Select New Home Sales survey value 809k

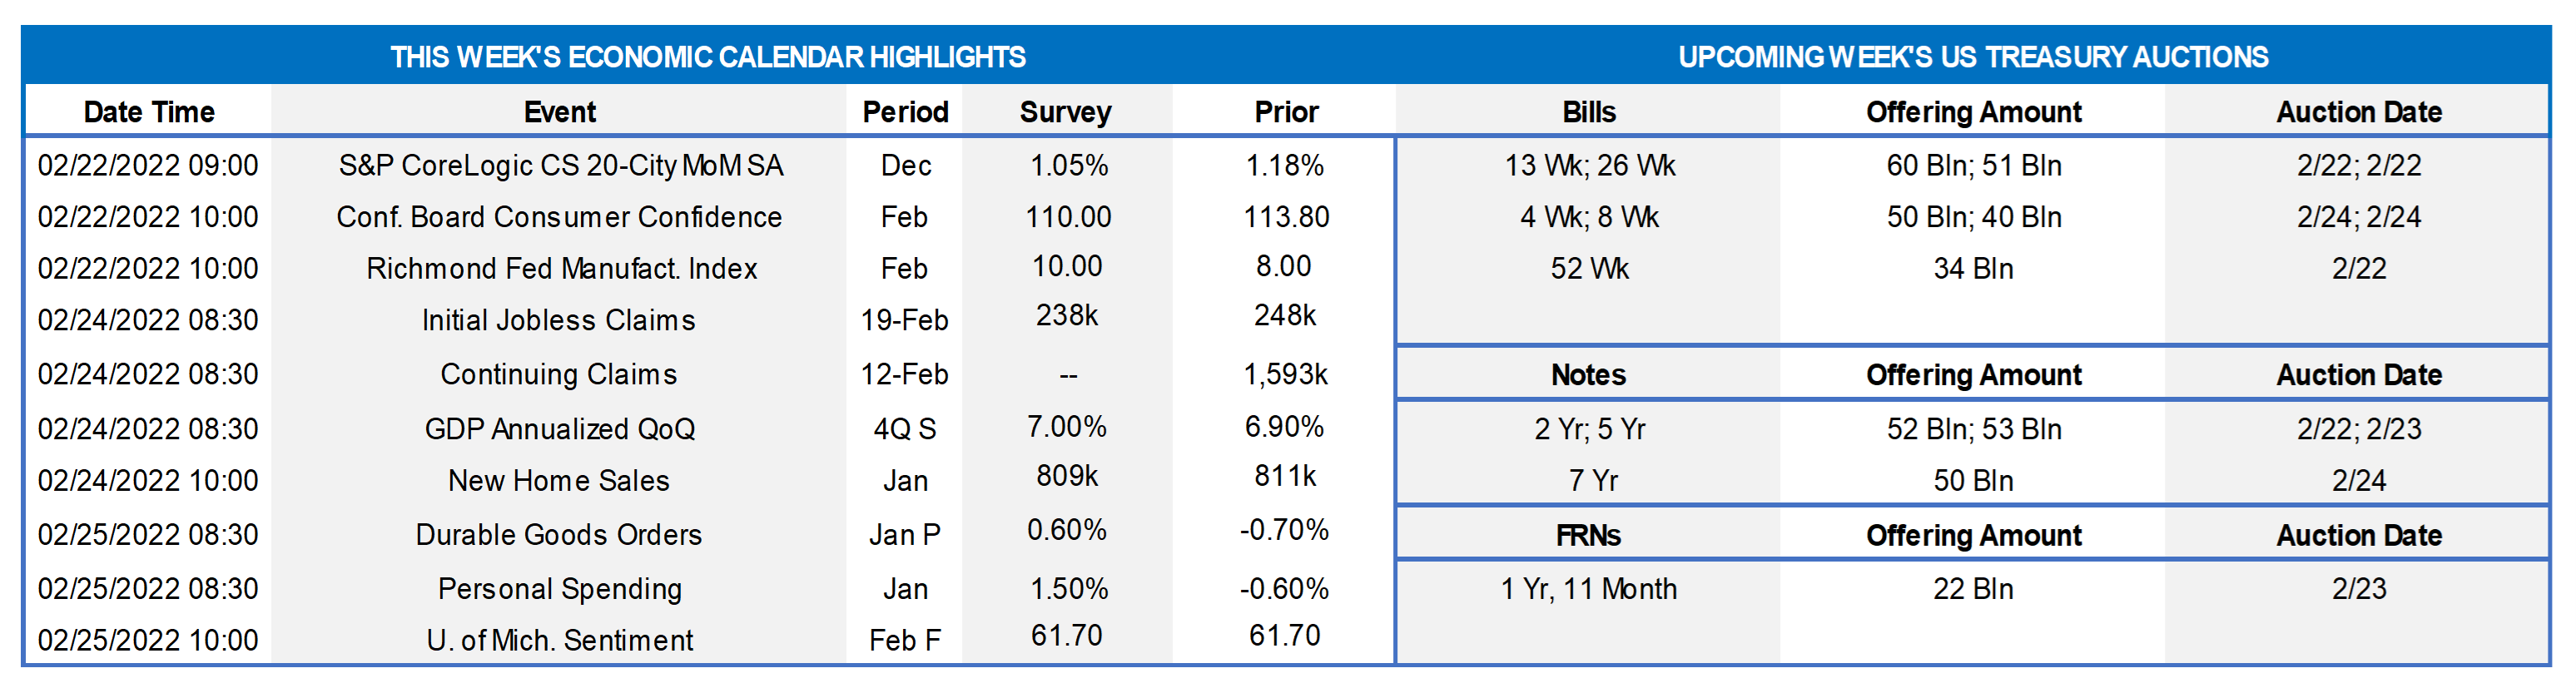[1067, 476]
